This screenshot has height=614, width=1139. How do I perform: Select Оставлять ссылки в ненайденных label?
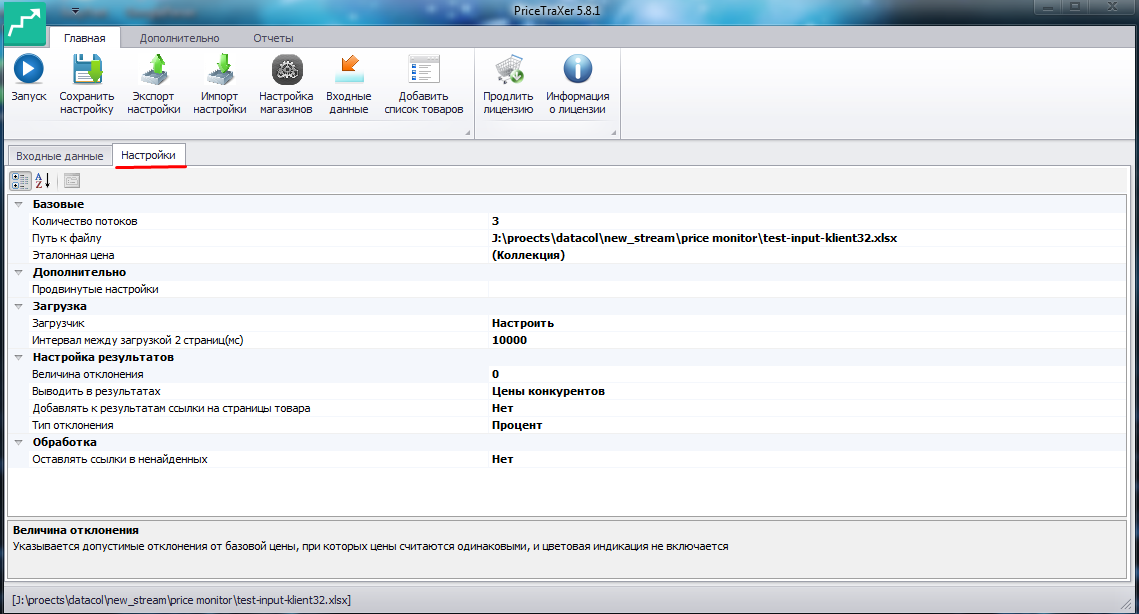click(120, 459)
